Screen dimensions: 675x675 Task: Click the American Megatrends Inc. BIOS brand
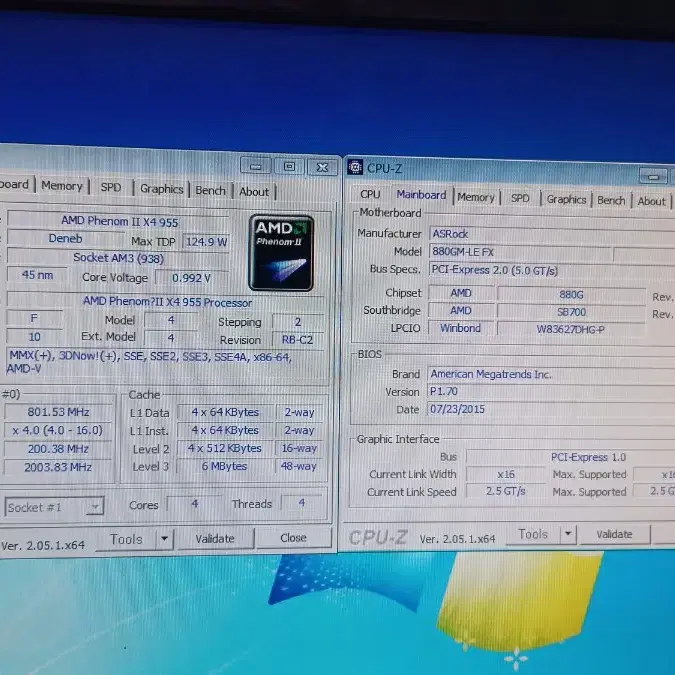point(551,374)
